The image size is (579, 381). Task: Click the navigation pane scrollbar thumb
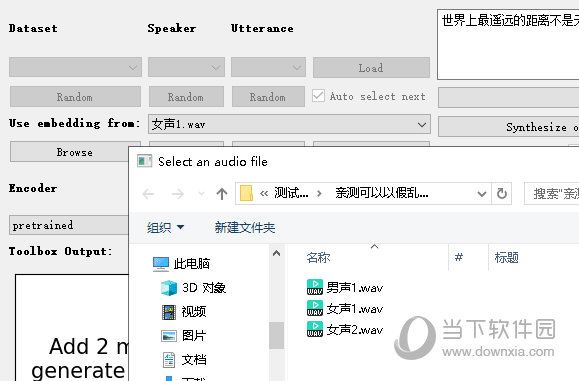[x=276, y=335]
